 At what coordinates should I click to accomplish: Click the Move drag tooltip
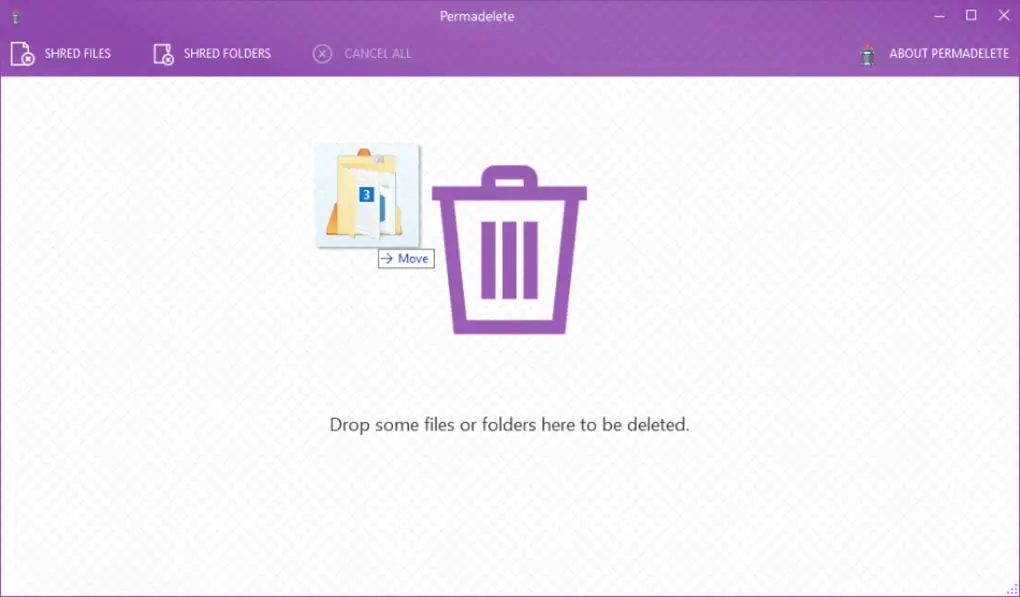tap(406, 258)
